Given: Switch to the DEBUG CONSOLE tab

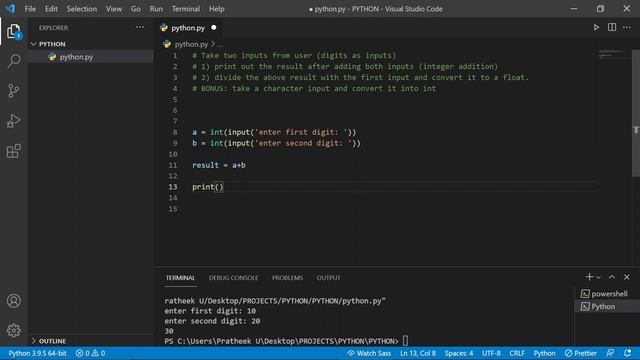Looking at the screenshot, I should [x=233, y=278].
